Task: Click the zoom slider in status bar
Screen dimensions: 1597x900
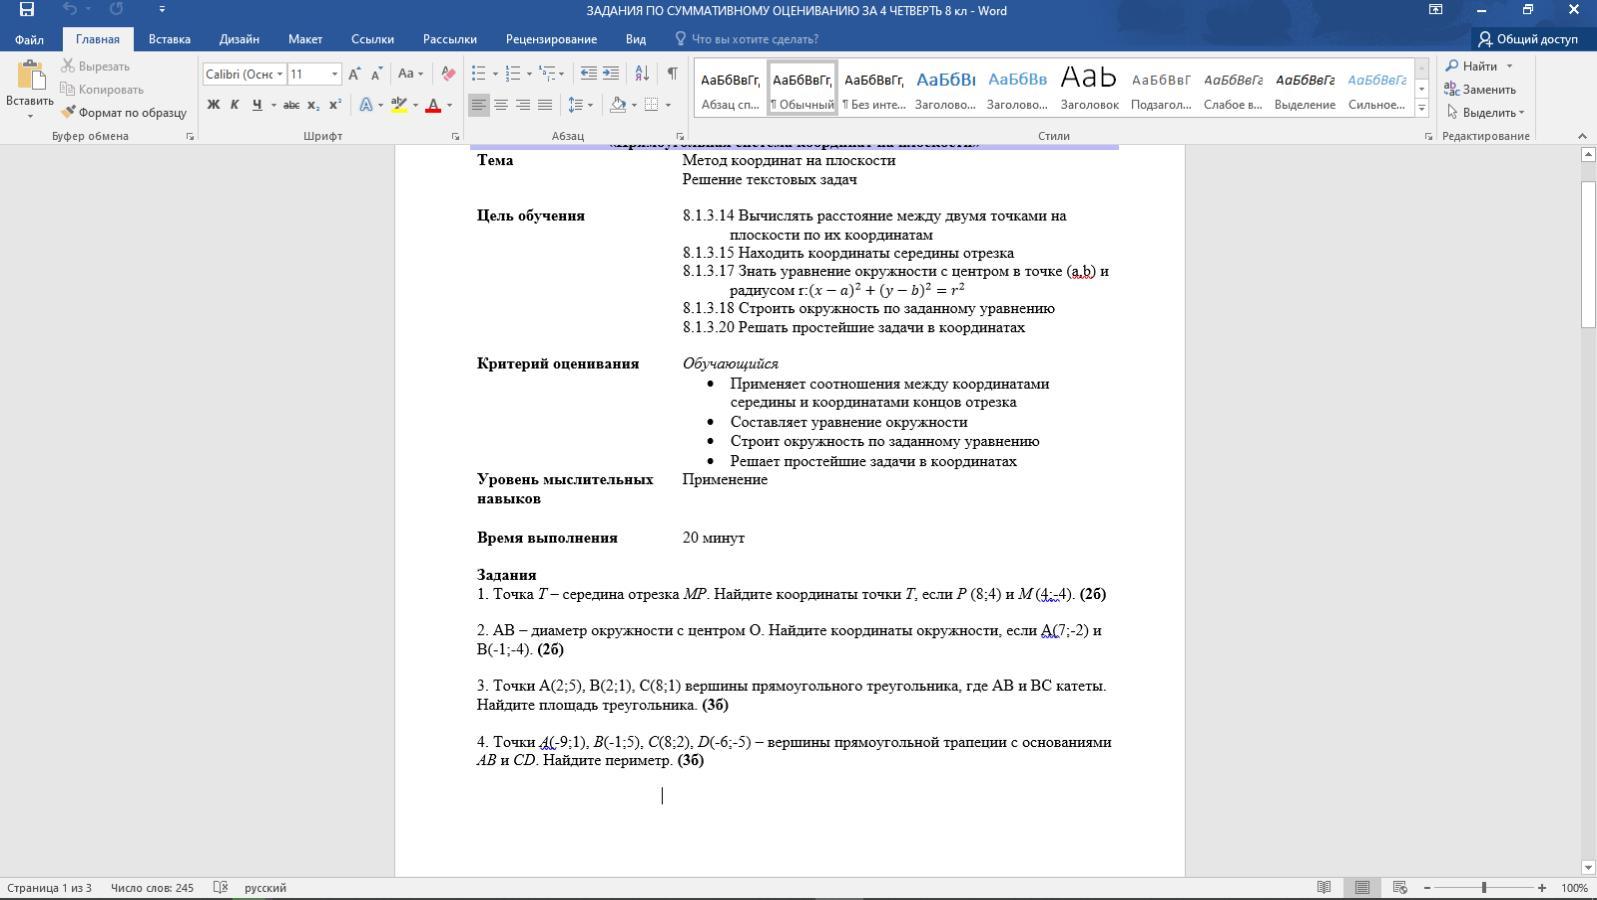Action: 1484,887
